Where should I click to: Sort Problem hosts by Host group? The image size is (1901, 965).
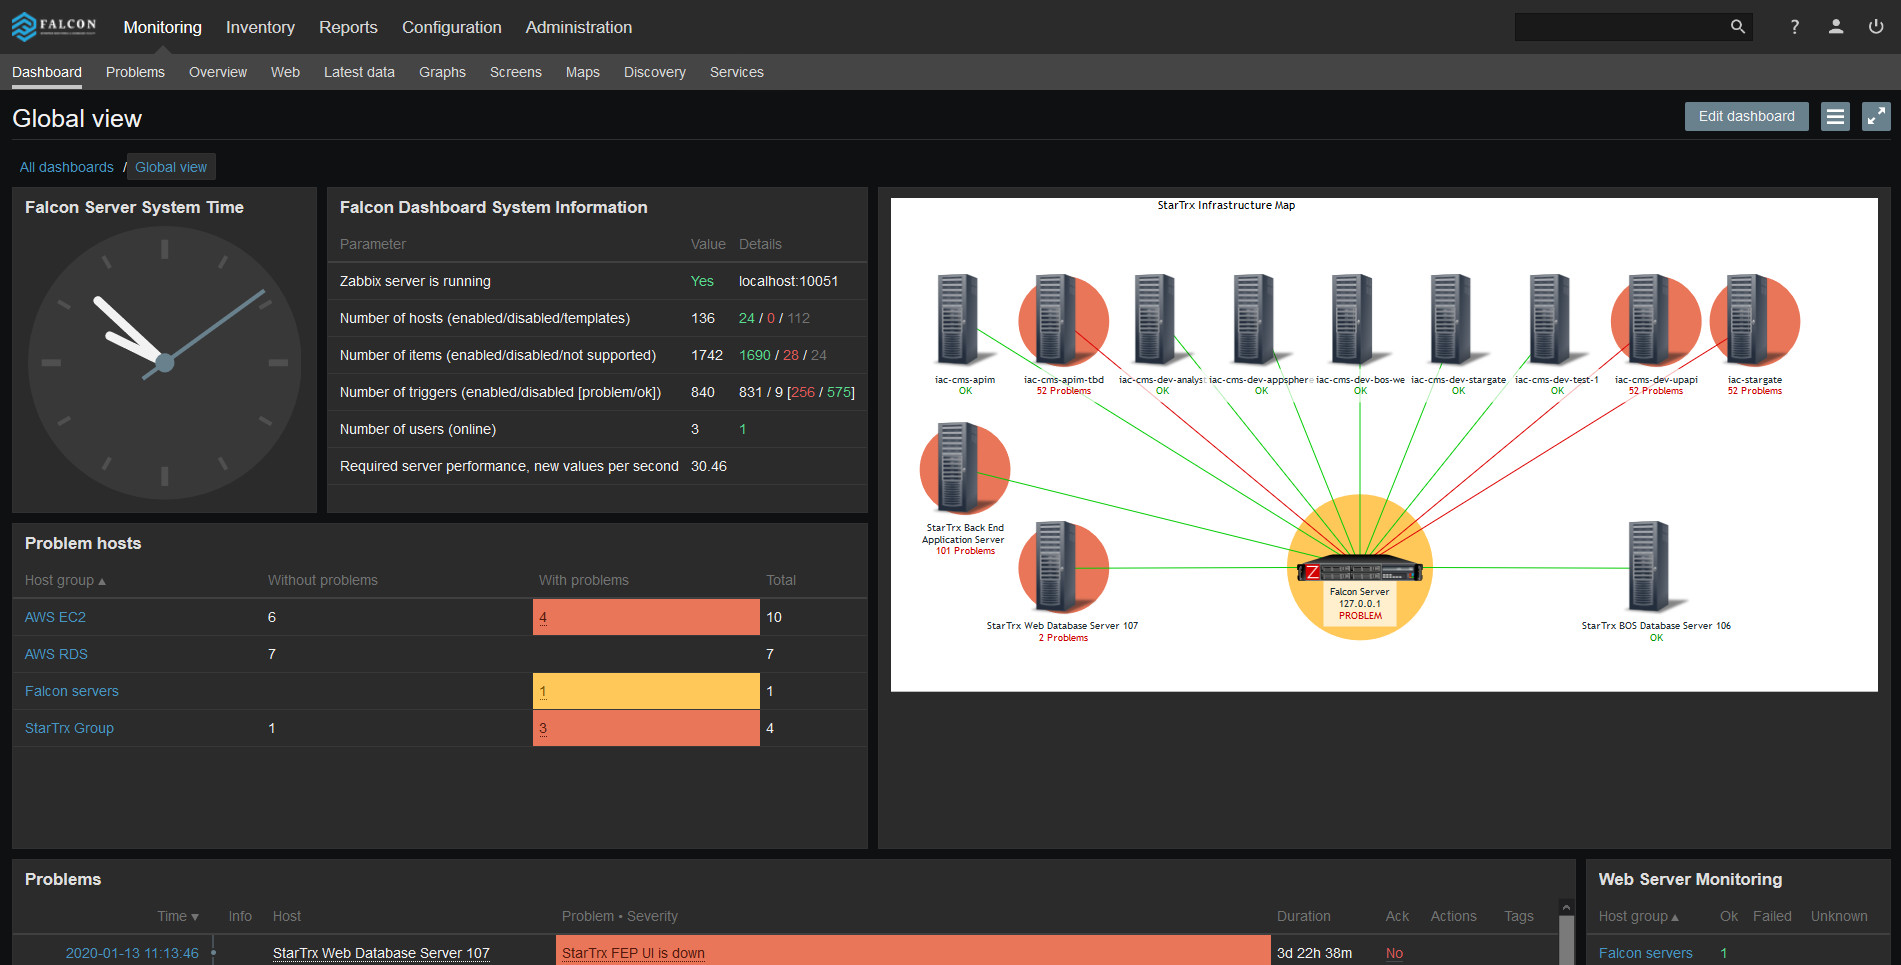(x=65, y=580)
